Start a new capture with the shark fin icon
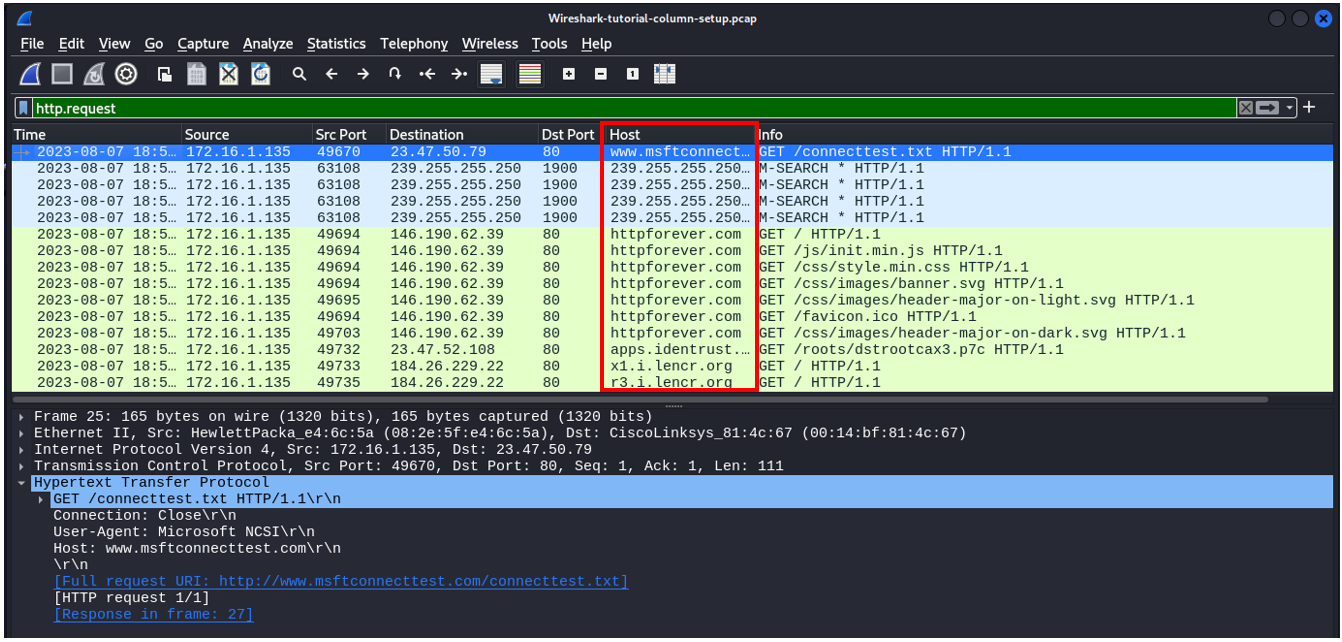1342x642 pixels. click(30, 74)
